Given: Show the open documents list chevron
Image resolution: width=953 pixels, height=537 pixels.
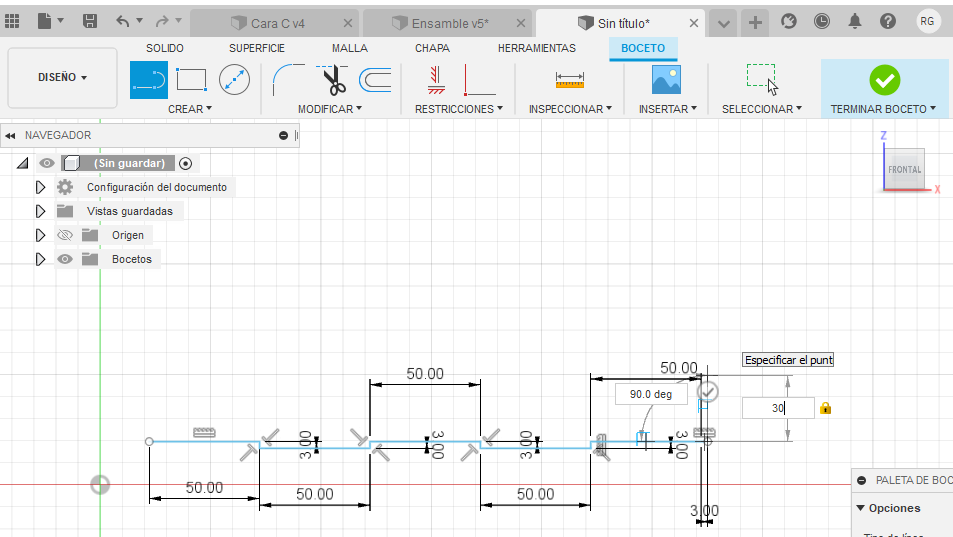Looking at the screenshot, I should pos(723,24).
